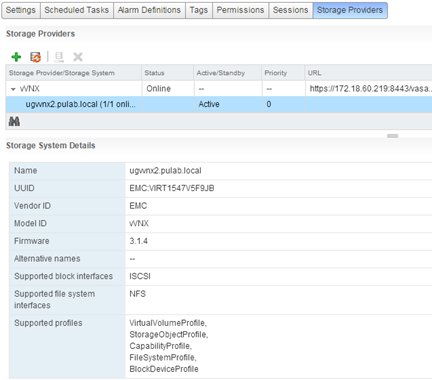
Task: Click StorageObjectProfile in supported profiles
Action: tap(169, 334)
